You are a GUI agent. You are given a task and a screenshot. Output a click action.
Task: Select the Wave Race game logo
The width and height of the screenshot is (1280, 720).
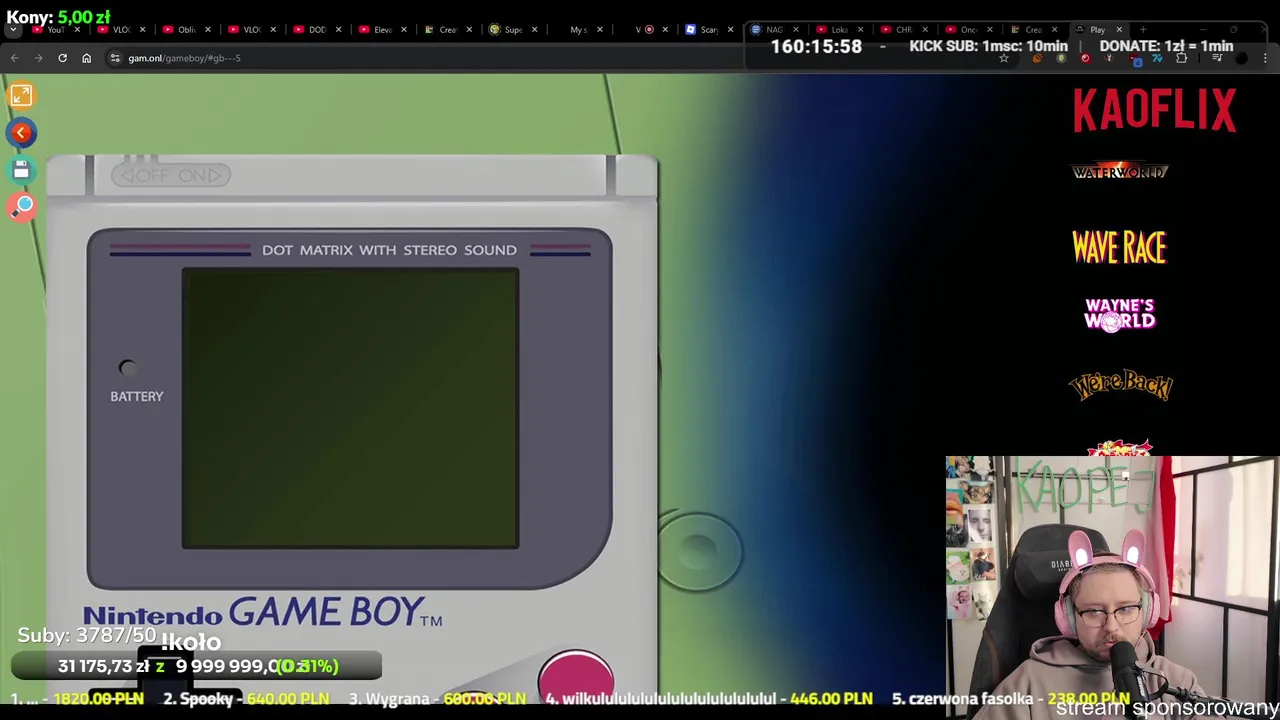coord(1119,247)
